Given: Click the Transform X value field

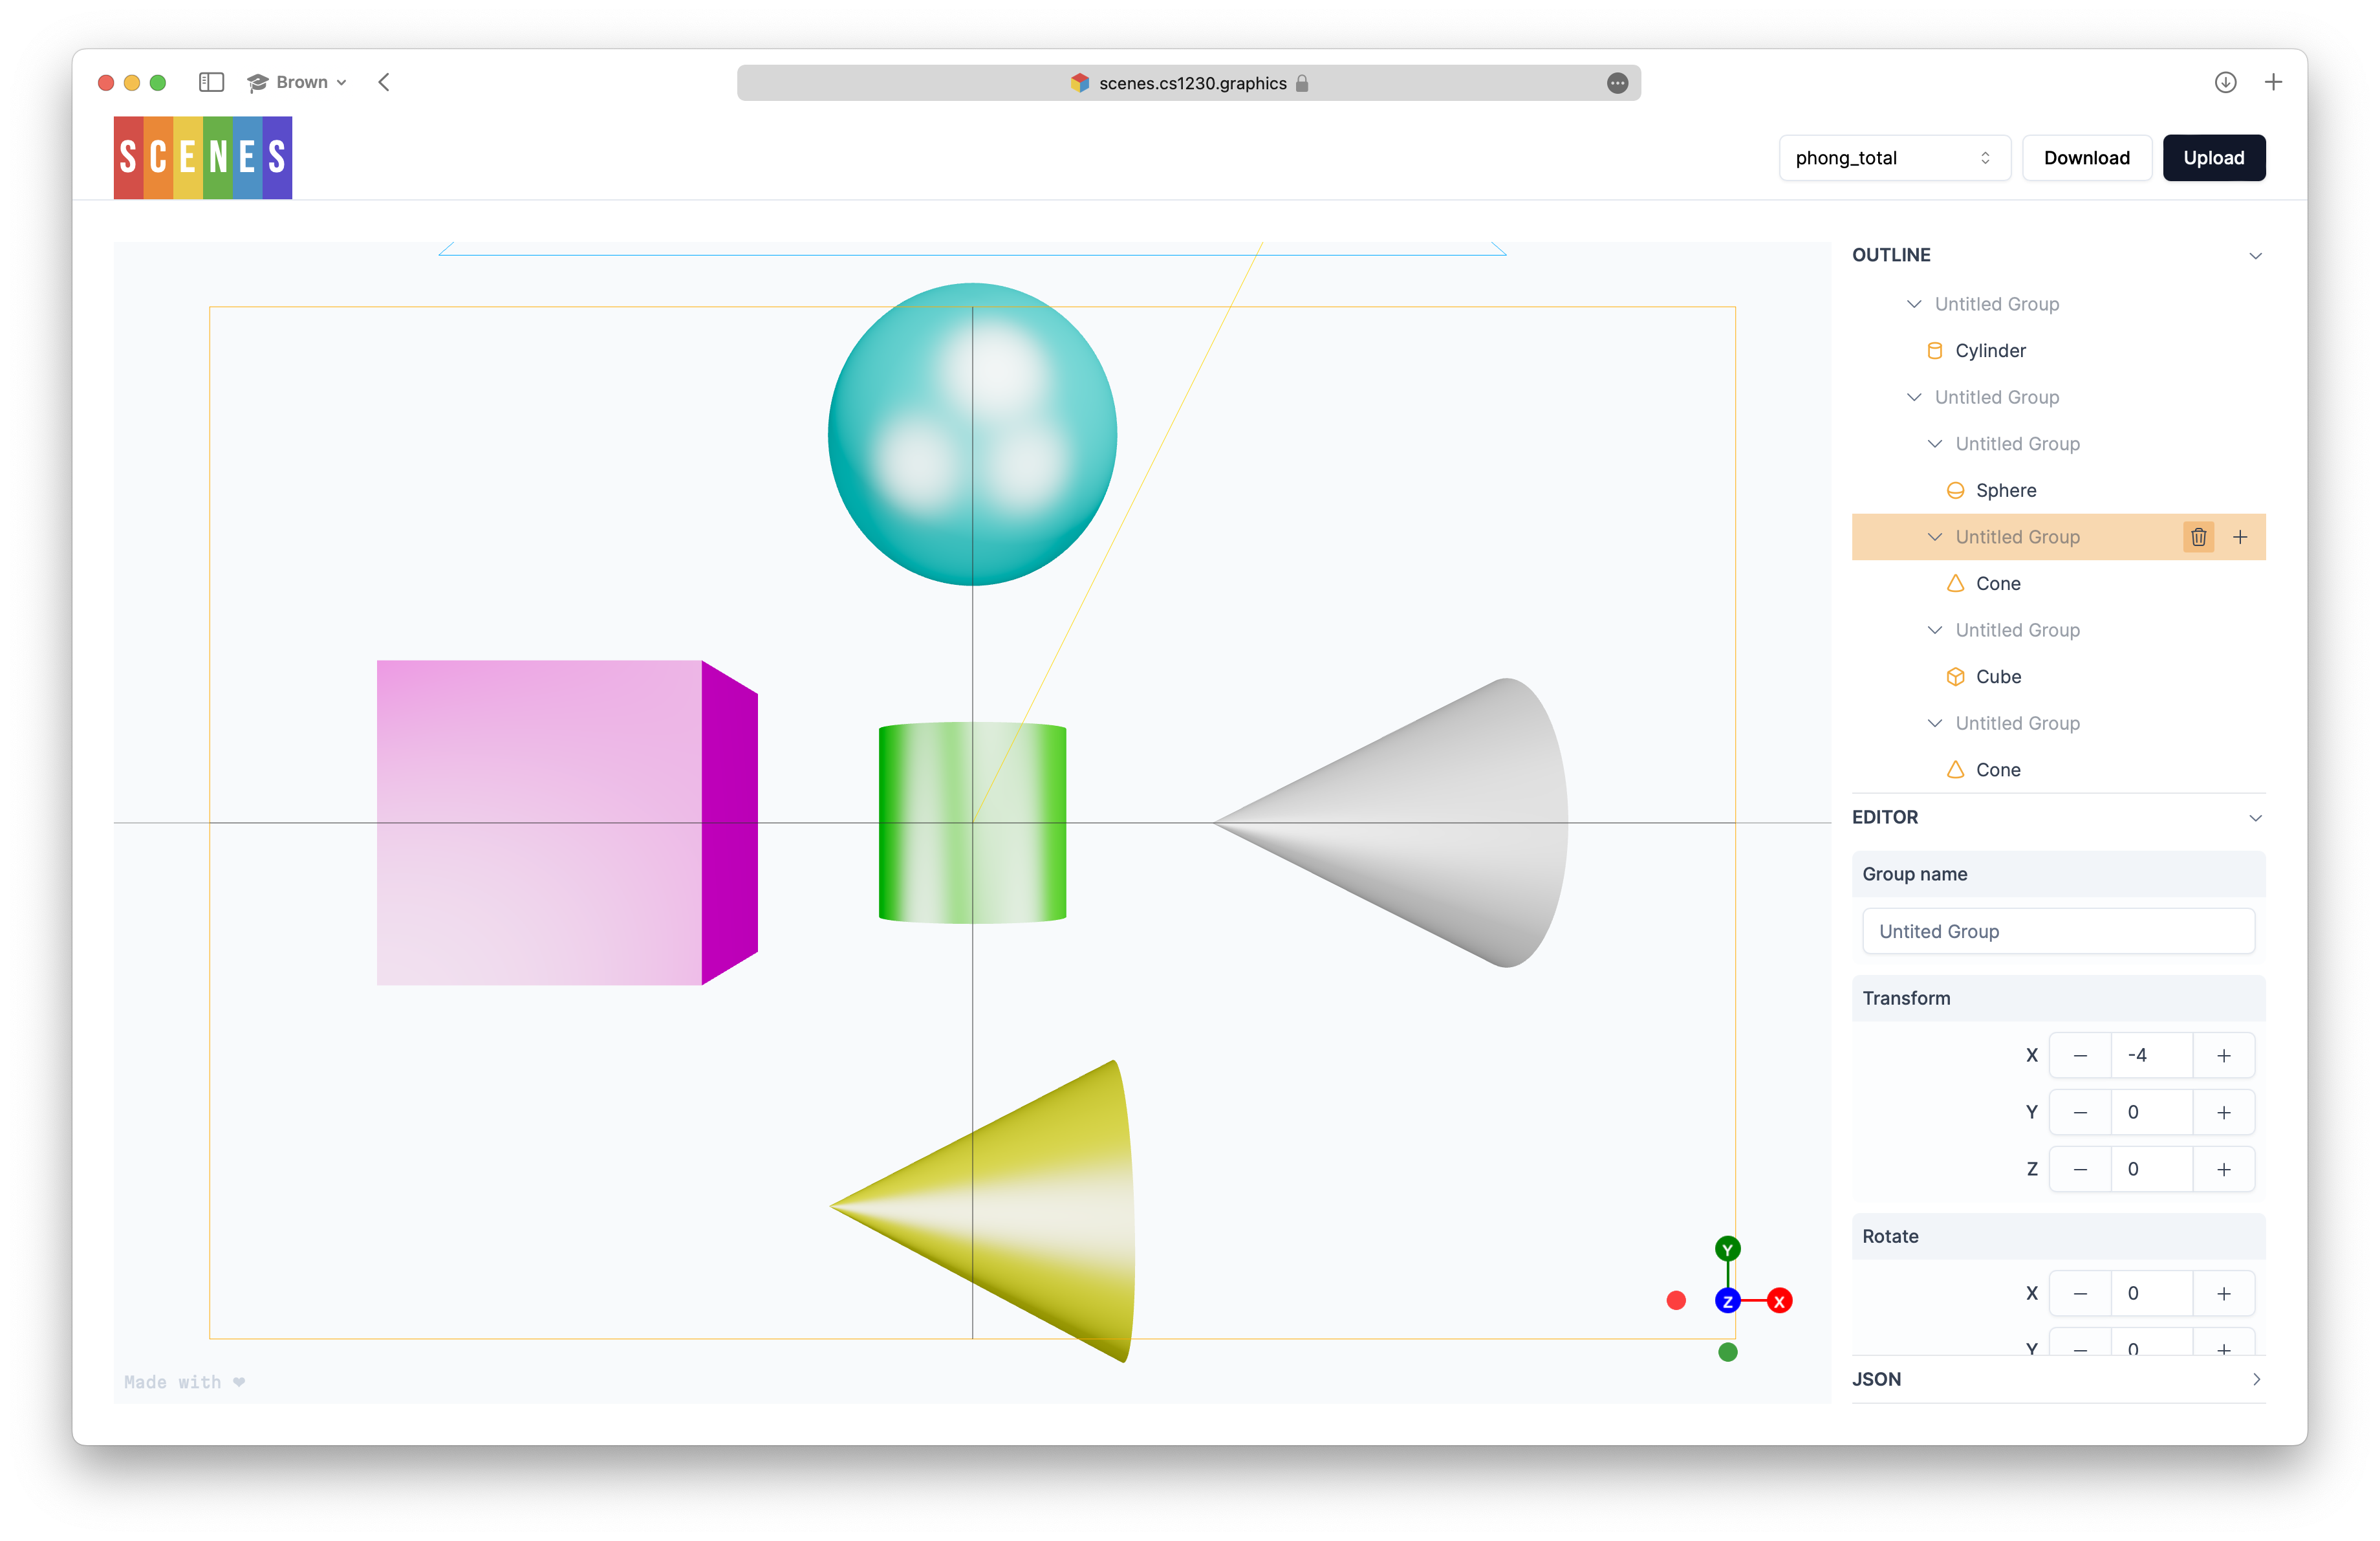Looking at the screenshot, I should coord(2151,1056).
